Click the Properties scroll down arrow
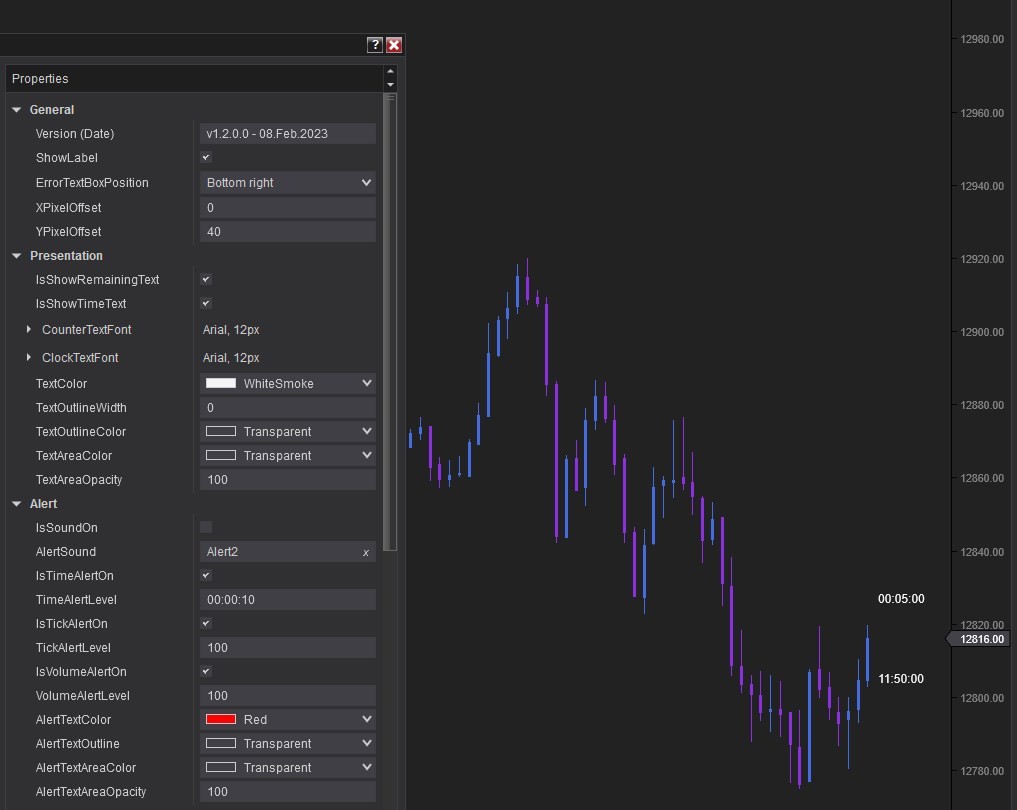 click(x=390, y=85)
